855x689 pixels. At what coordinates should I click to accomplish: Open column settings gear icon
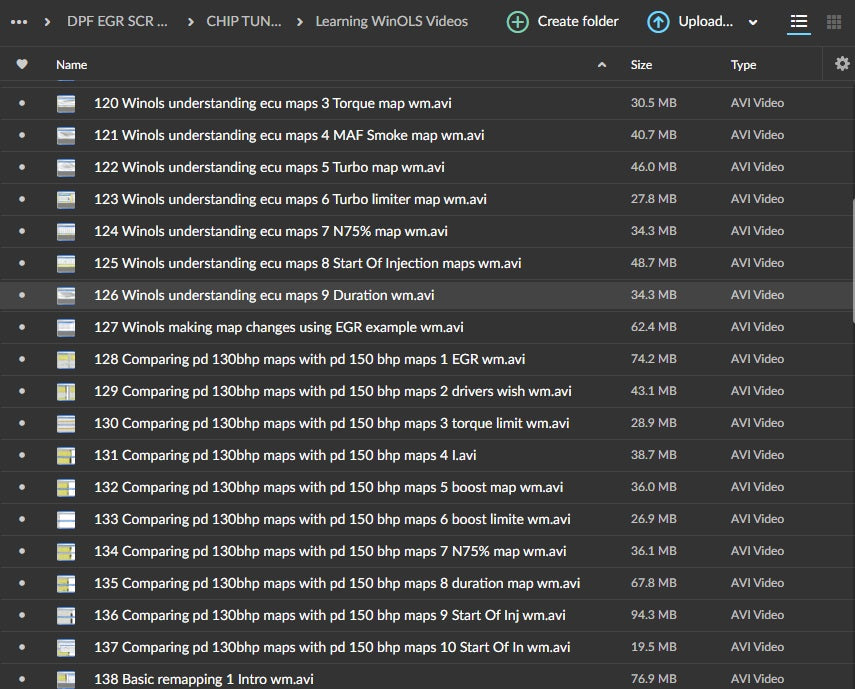[x=842, y=64]
